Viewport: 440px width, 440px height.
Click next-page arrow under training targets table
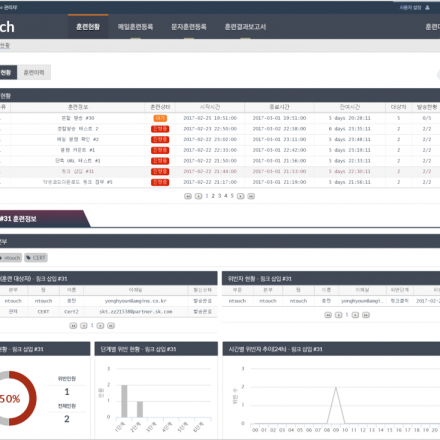pyautogui.click(x=100, y=326)
